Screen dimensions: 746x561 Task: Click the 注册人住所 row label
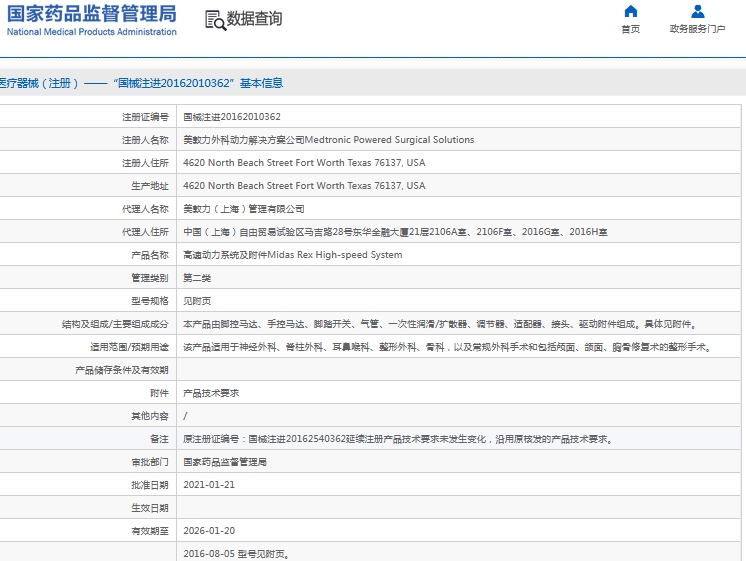point(145,163)
